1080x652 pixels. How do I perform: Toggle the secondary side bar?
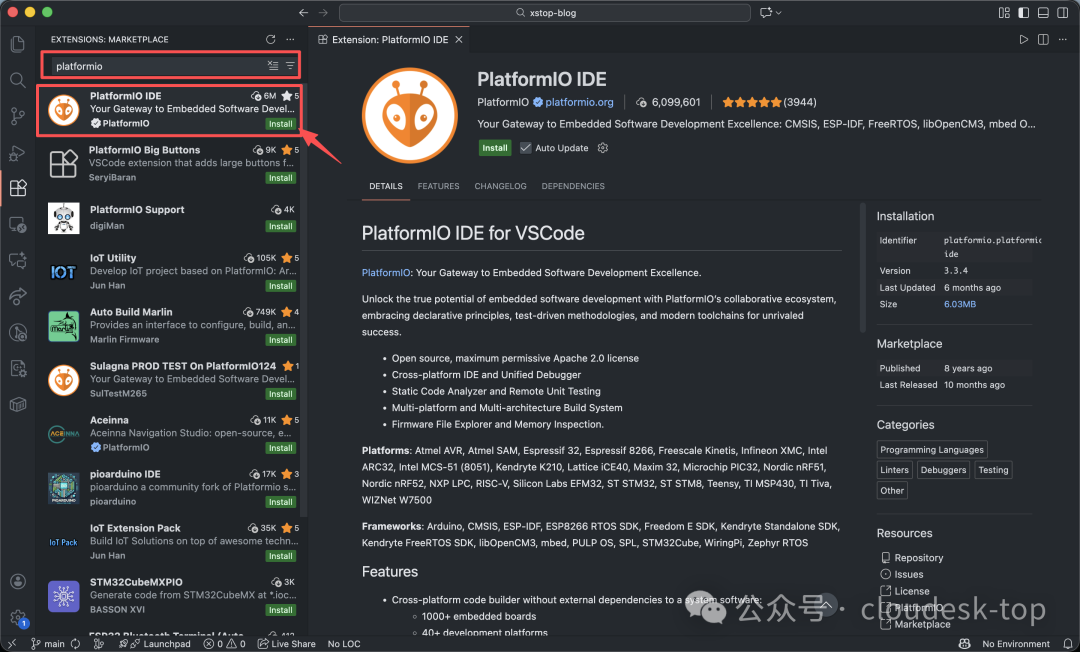[x=1063, y=12]
